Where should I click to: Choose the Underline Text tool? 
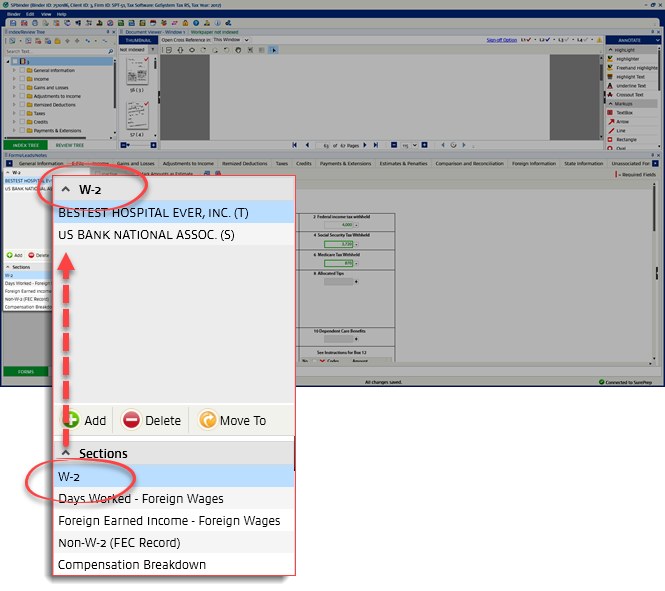coord(630,86)
